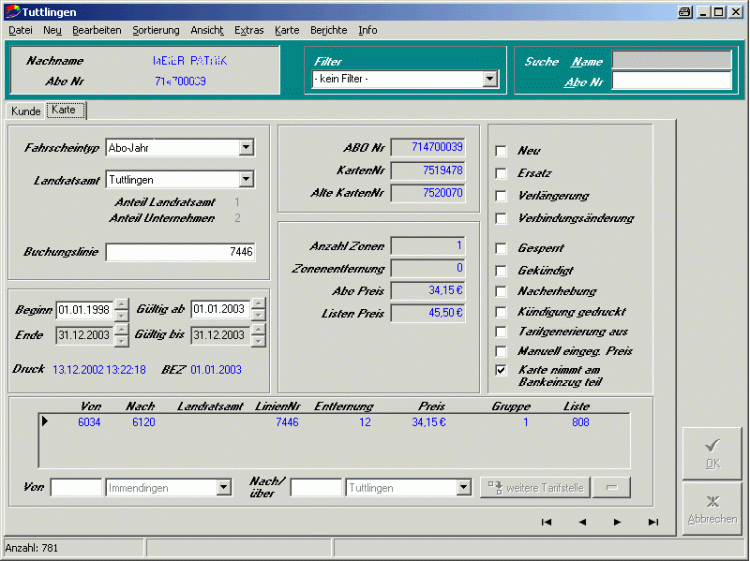Screen dimensions: 750x561
Task: Uncheck Karte nimmt am Bankeinzug teil
Action: pyautogui.click(x=501, y=370)
